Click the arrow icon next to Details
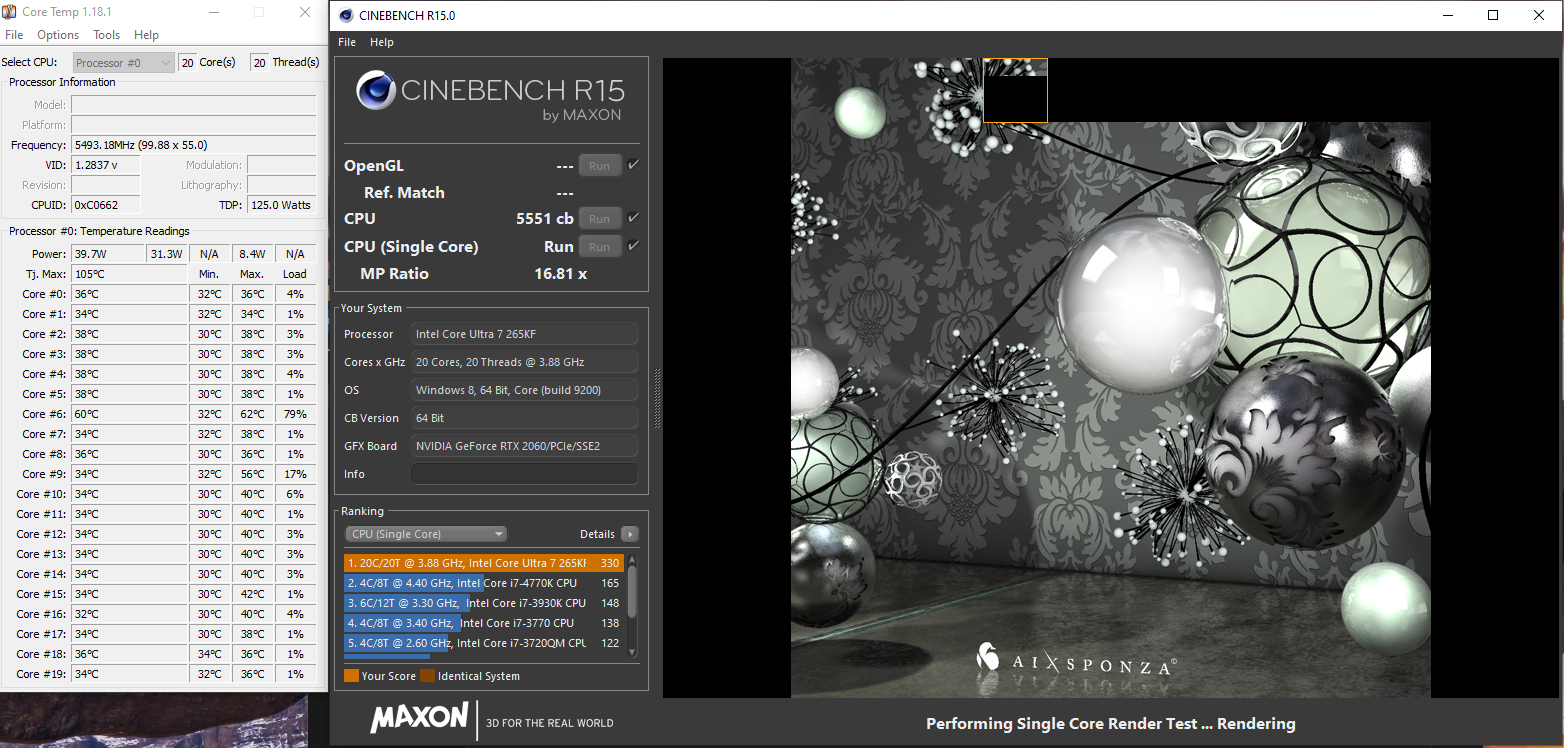Screen dimensions: 1564x748 tap(629, 534)
